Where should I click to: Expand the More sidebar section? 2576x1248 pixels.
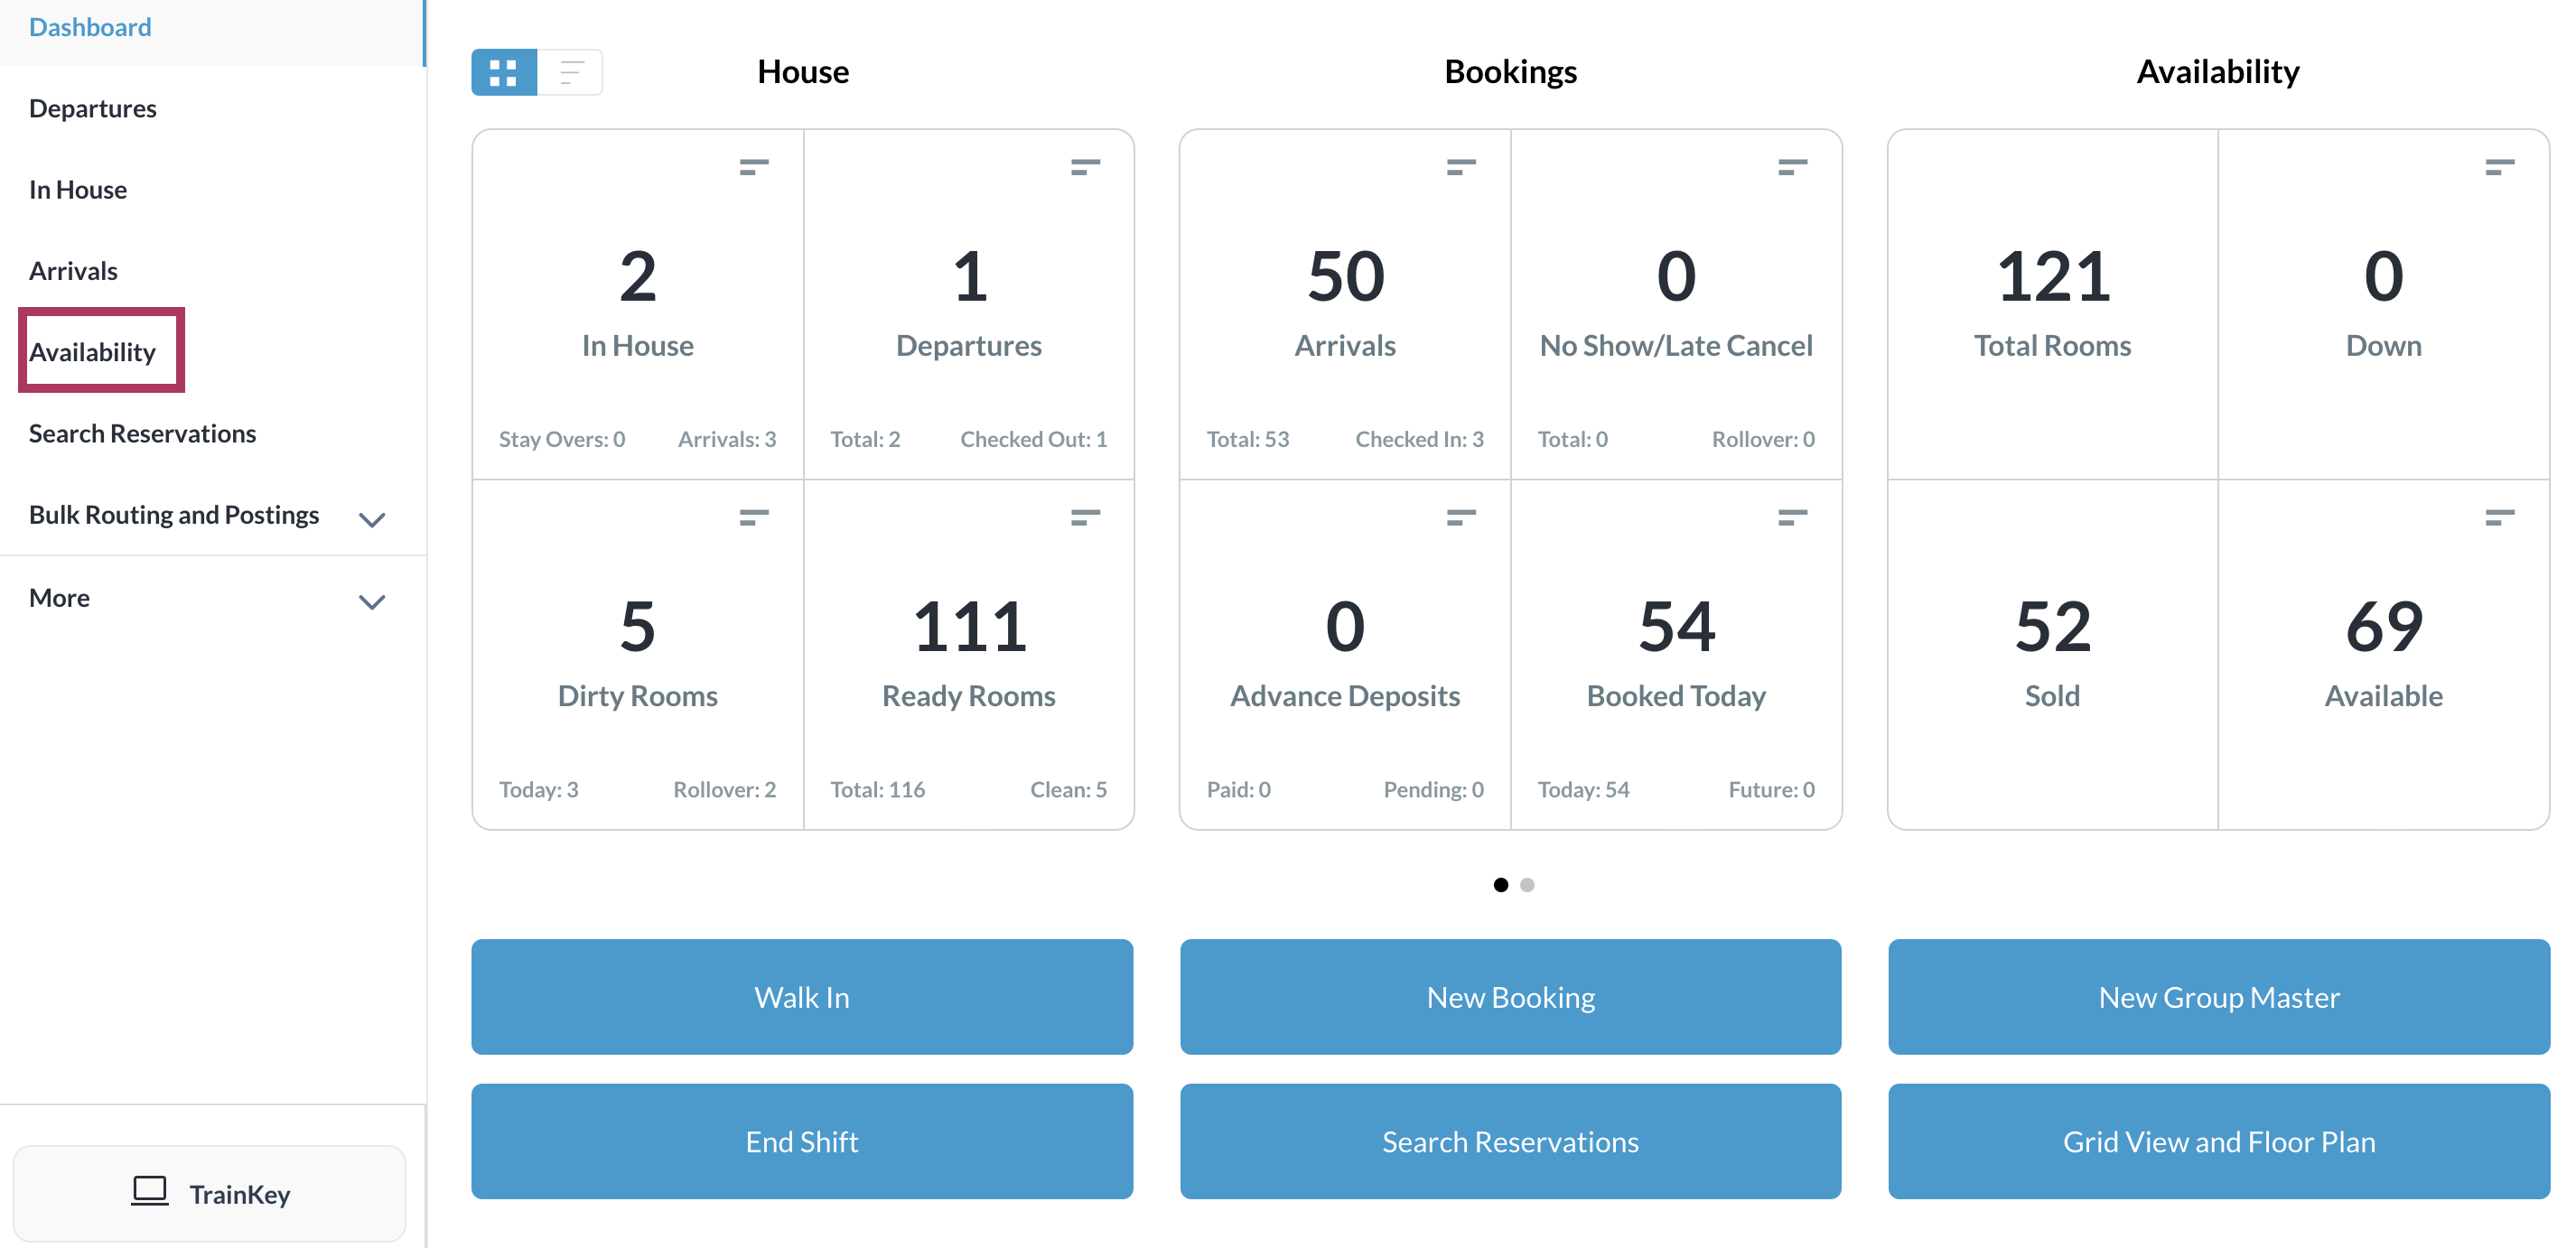click(x=371, y=601)
